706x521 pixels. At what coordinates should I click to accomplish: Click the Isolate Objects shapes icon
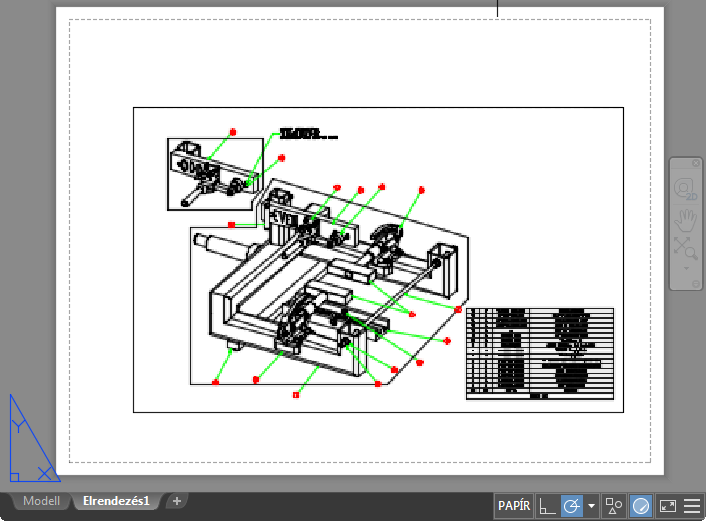click(613, 506)
